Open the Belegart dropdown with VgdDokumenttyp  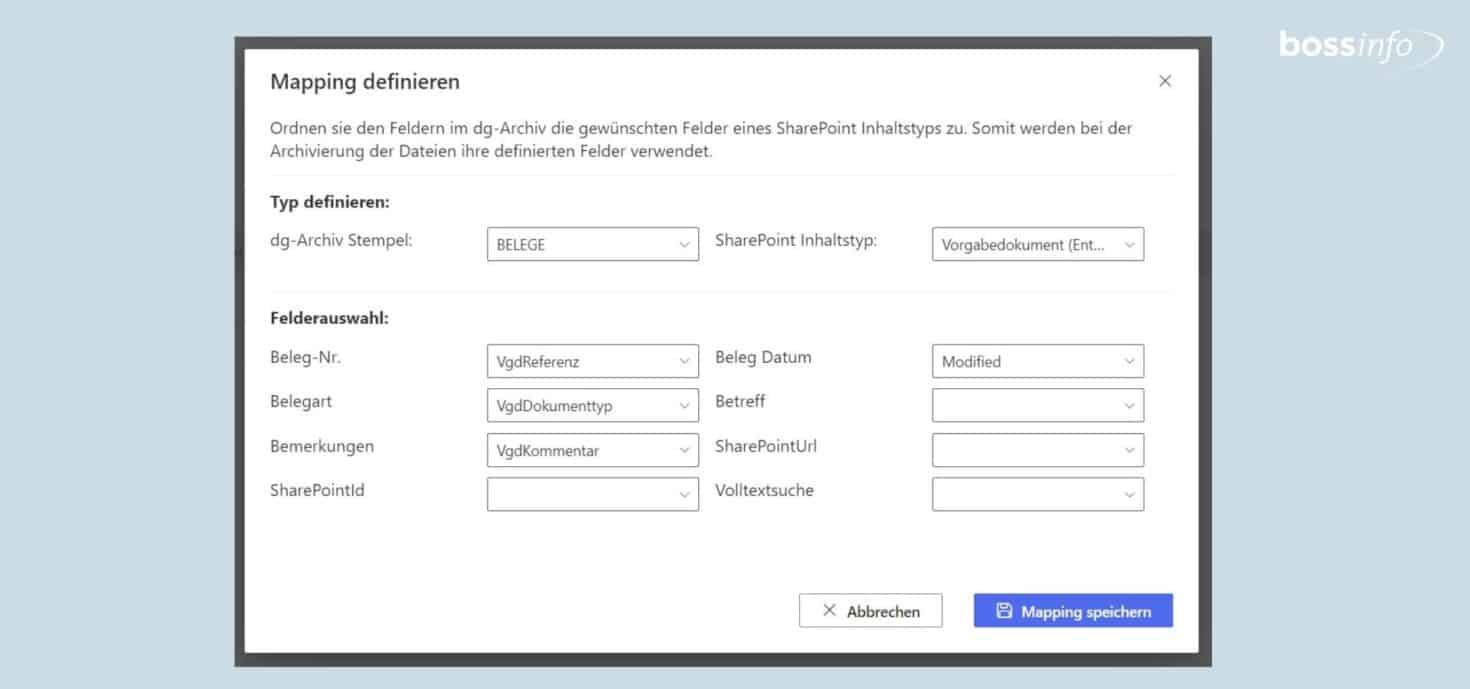pyautogui.click(x=592, y=405)
